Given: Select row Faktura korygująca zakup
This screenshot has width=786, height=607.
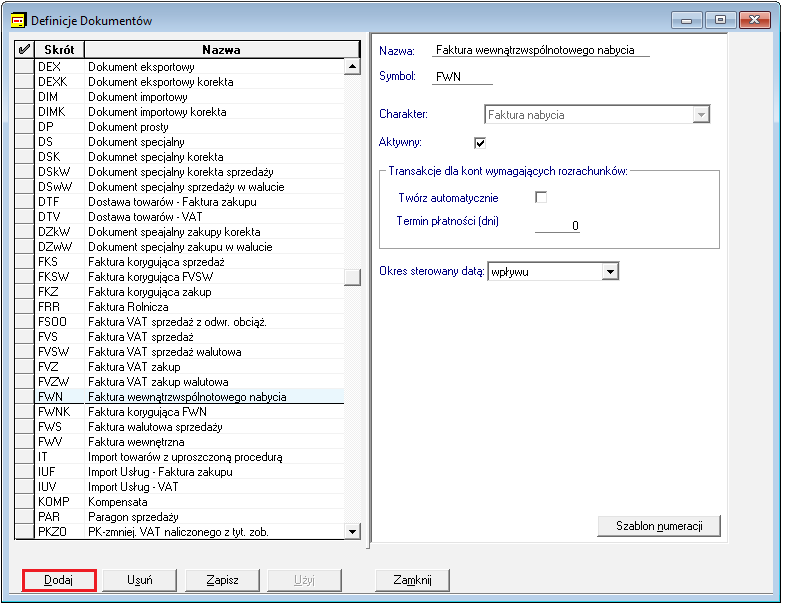Looking at the screenshot, I should coord(189,292).
